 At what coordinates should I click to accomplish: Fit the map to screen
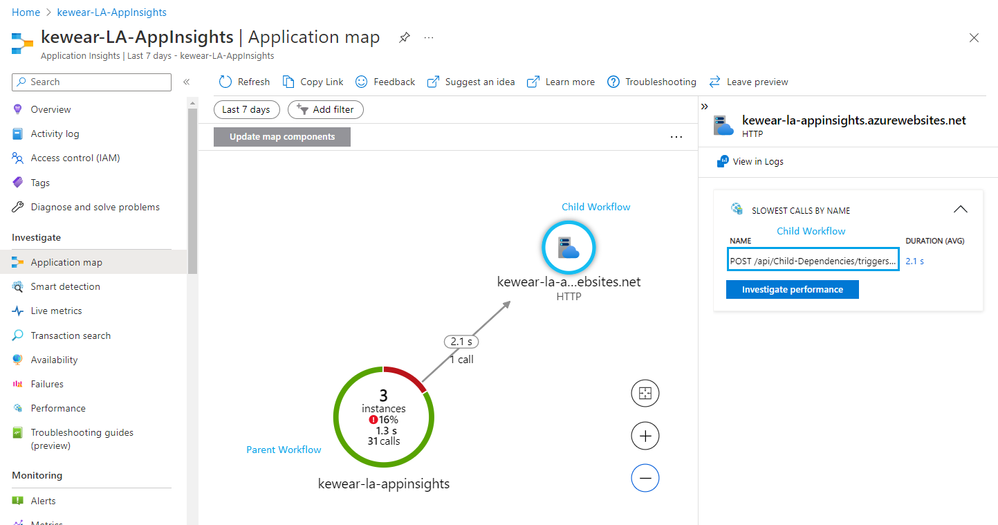[x=645, y=393]
